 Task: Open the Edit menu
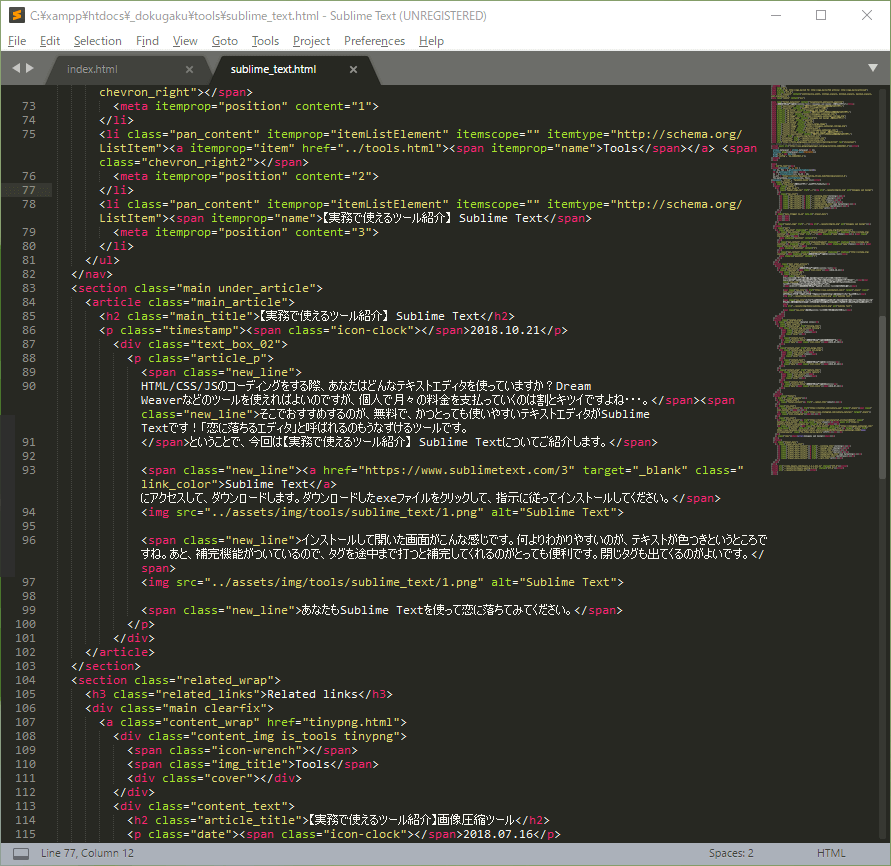tap(49, 41)
